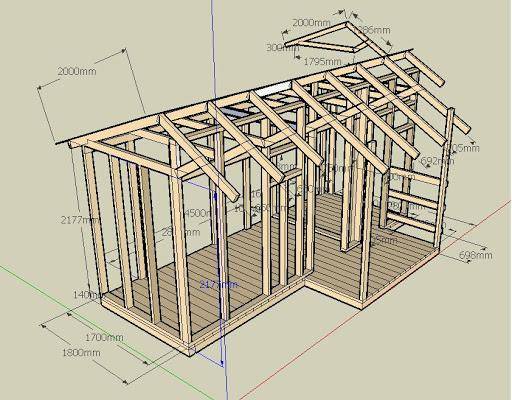Screen dimensions: 512x400
Task: Select the 366mm dimension label
Action: [373, 30]
